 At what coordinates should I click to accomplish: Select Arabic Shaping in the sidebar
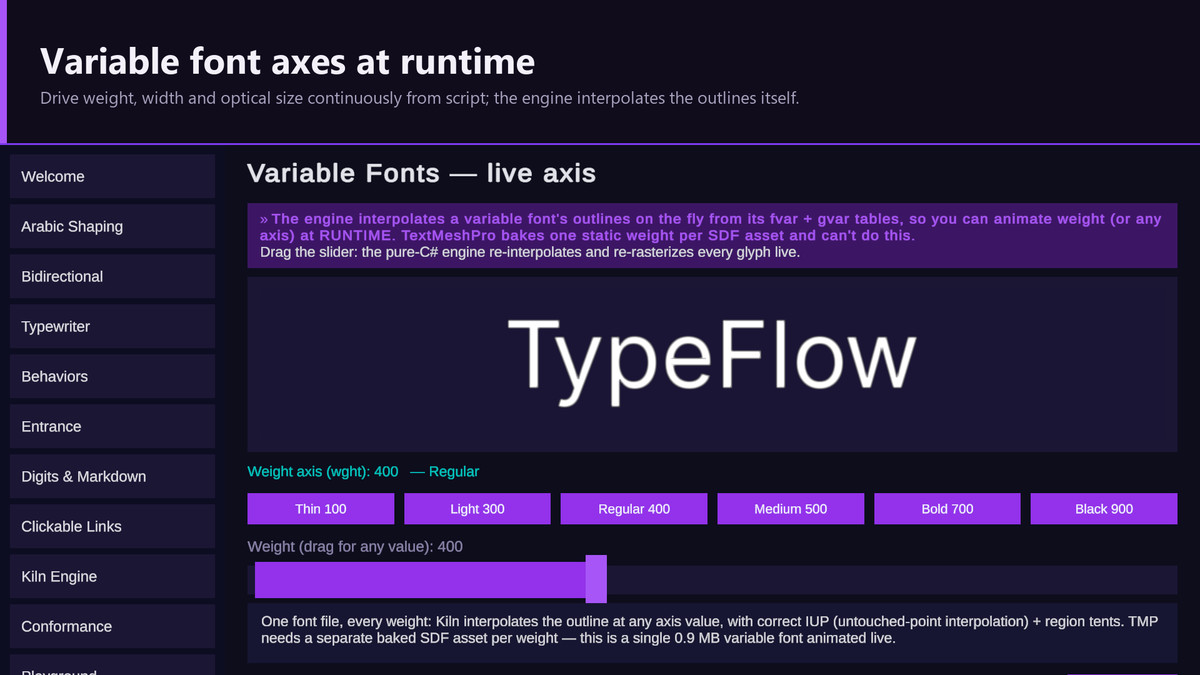coord(112,226)
